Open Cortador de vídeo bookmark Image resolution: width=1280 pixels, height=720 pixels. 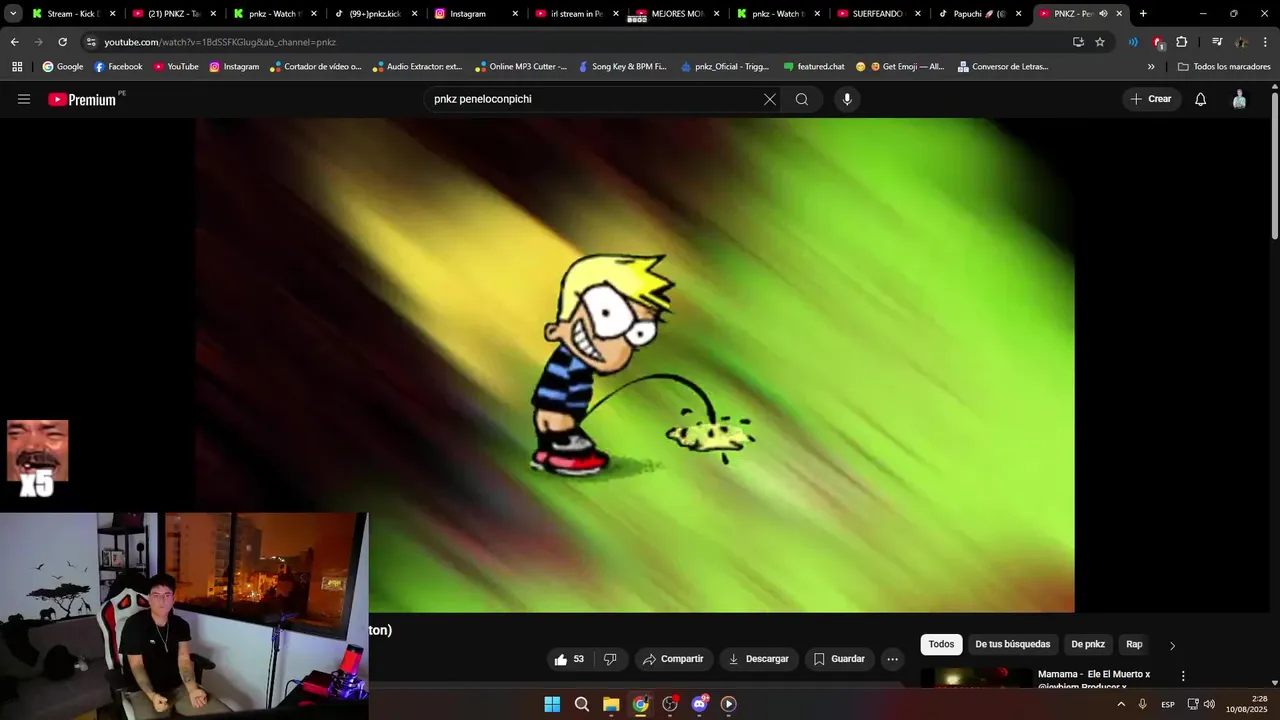coord(315,67)
